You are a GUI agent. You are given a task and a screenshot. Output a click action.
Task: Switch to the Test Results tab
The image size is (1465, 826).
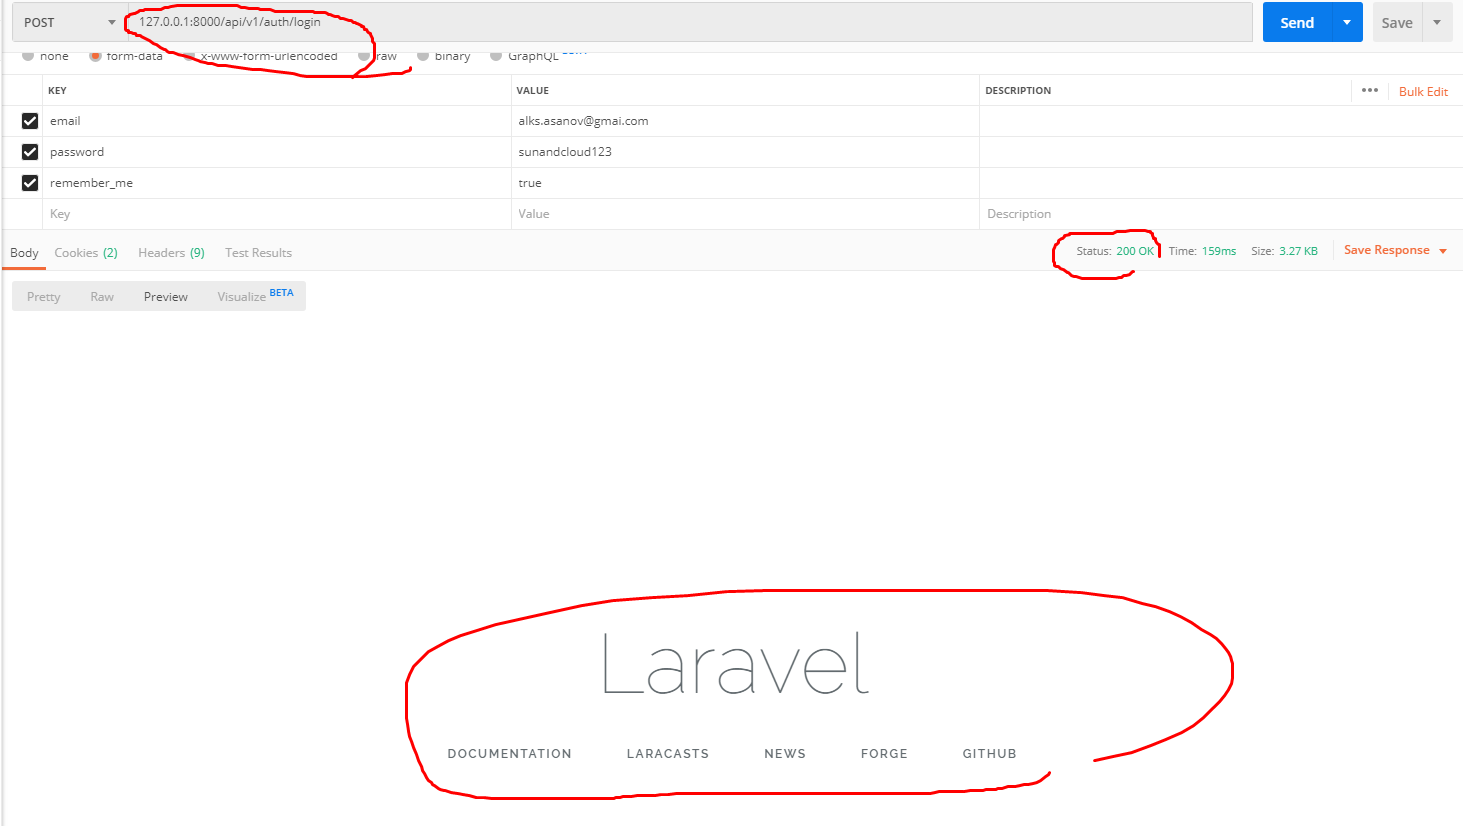pyautogui.click(x=258, y=253)
